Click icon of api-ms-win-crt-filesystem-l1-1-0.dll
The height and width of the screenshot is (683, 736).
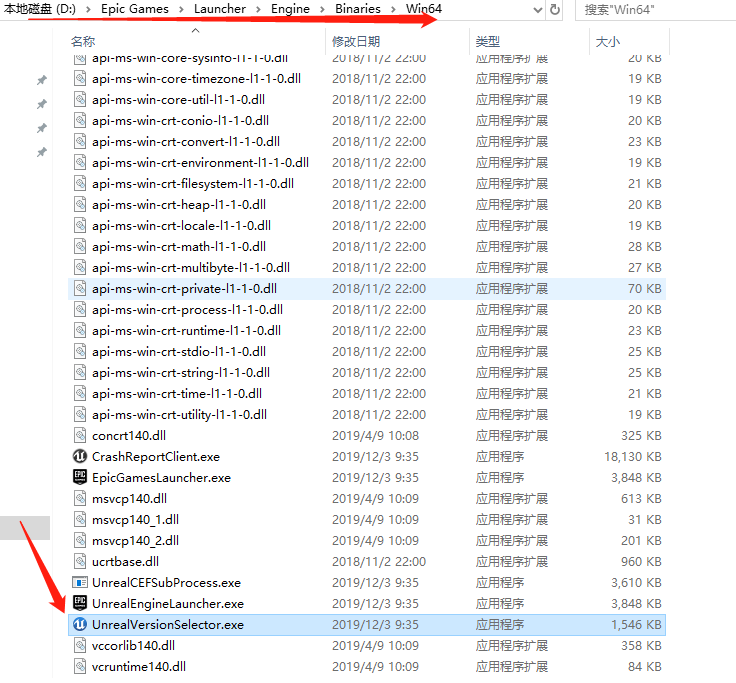(x=80, y=184)
